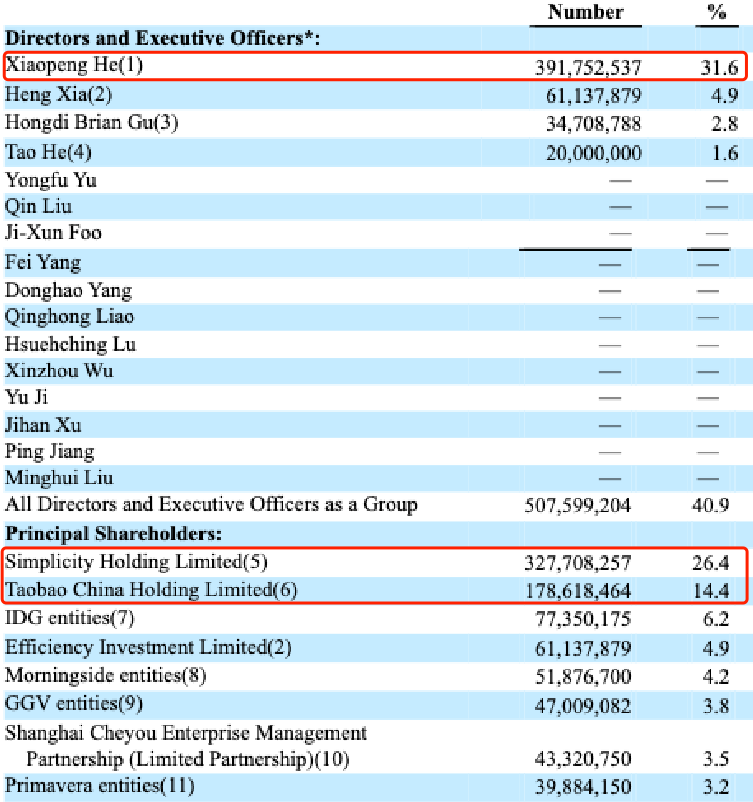Click the name 'Xinzhou Wu'
Screen dimensions: 753x802
coord(59,370)
